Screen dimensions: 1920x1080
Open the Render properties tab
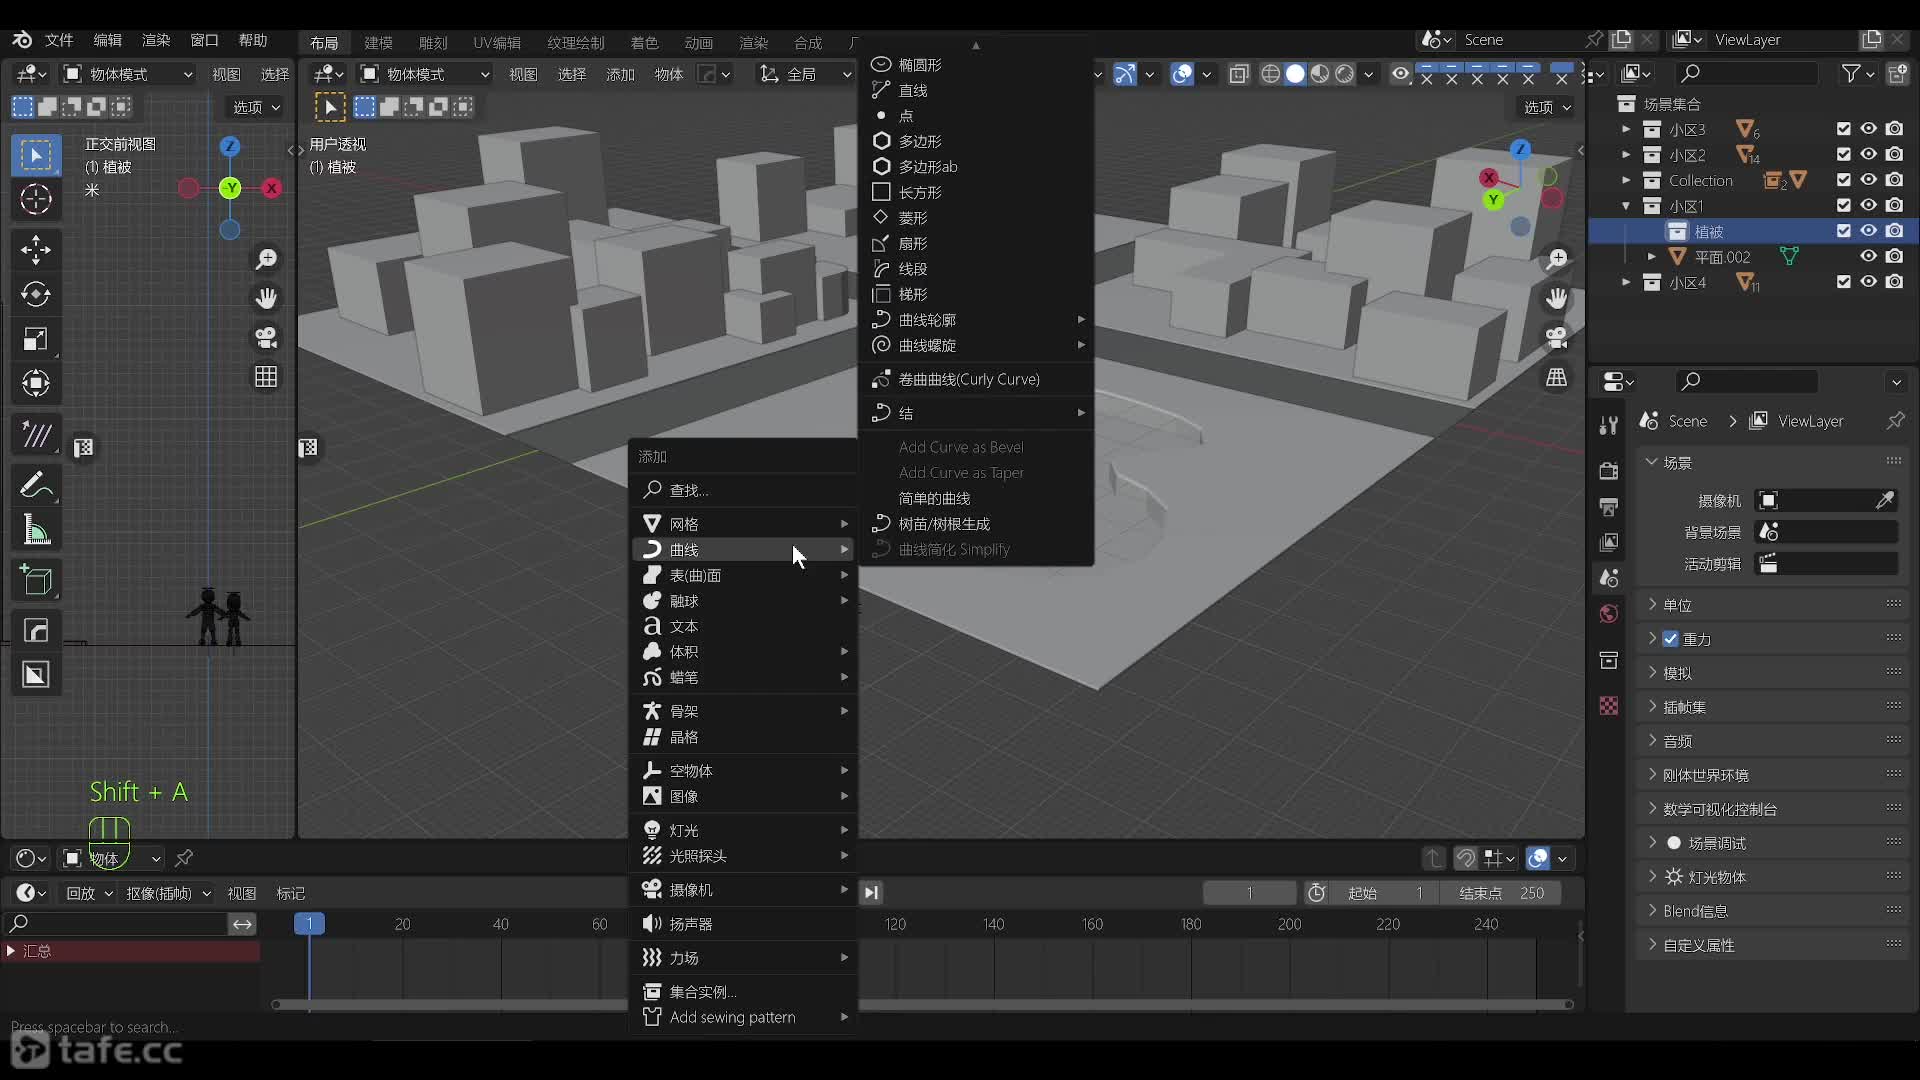click(1609, 470)
